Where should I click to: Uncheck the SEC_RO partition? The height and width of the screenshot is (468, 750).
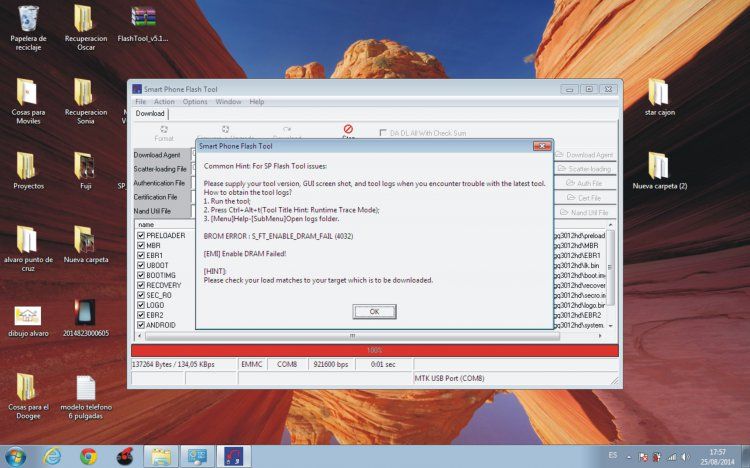[141, 295]
